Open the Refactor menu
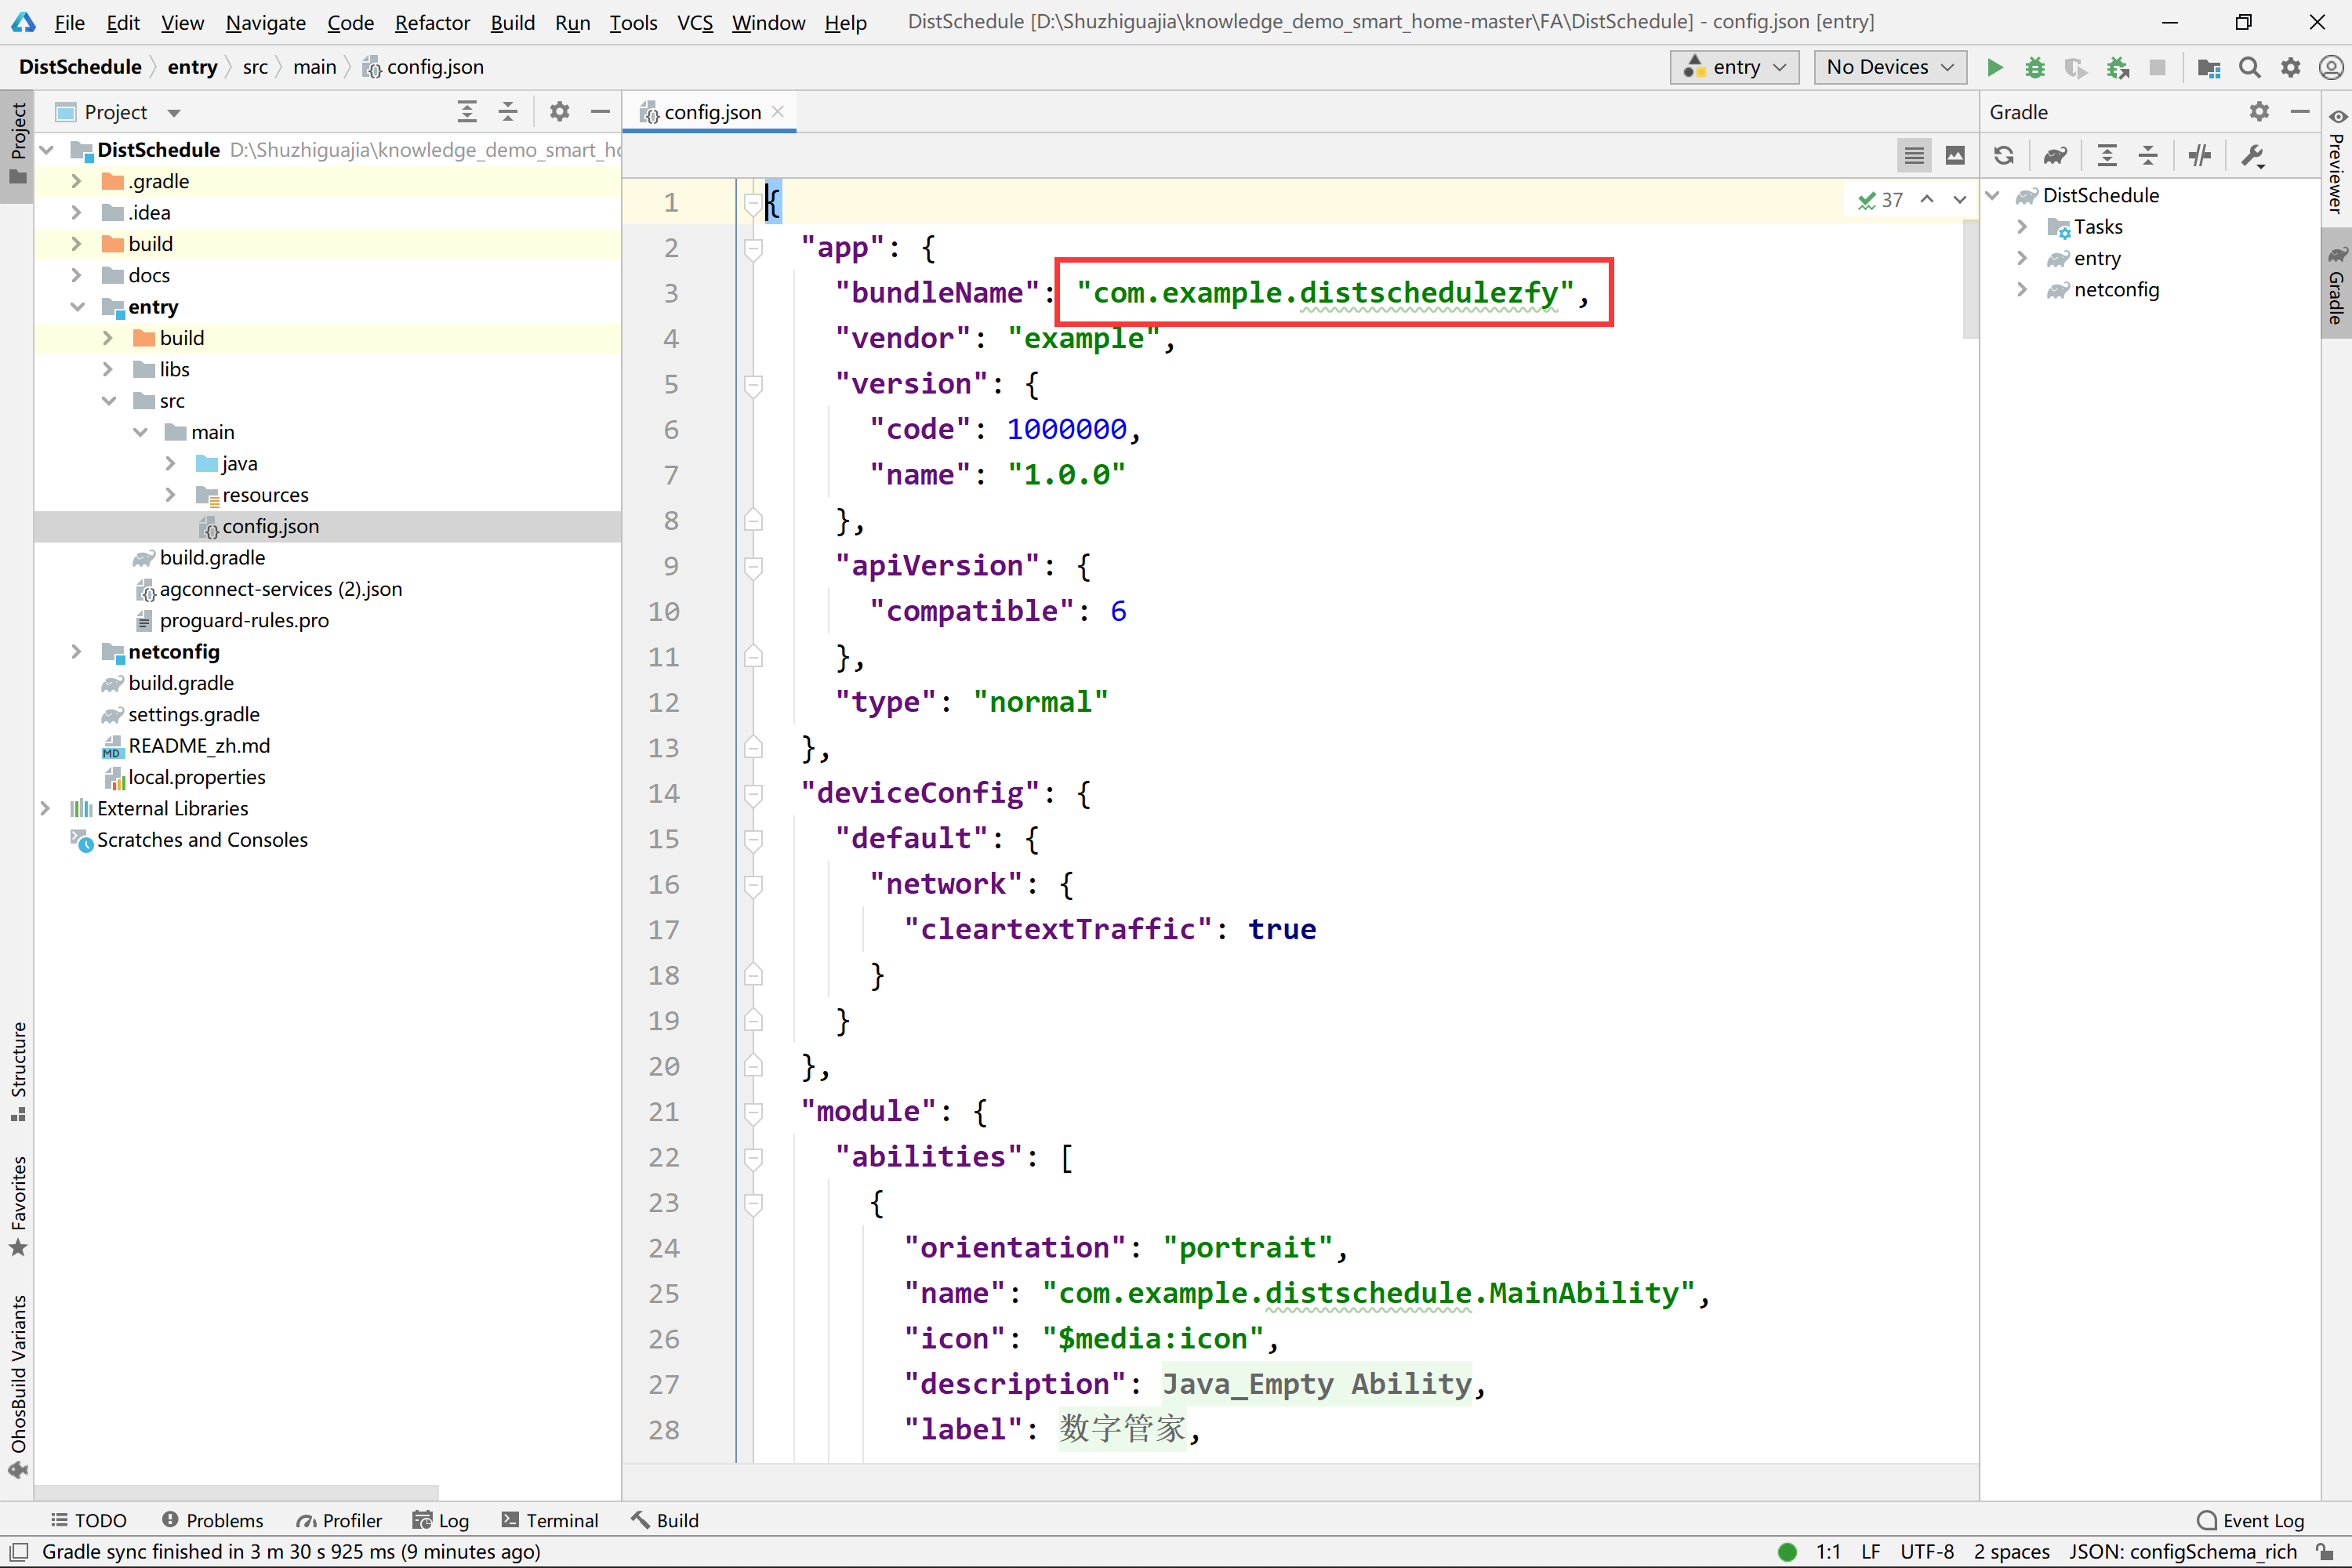Screen dimensions: 2352x1568 click(x=432, y=22)
